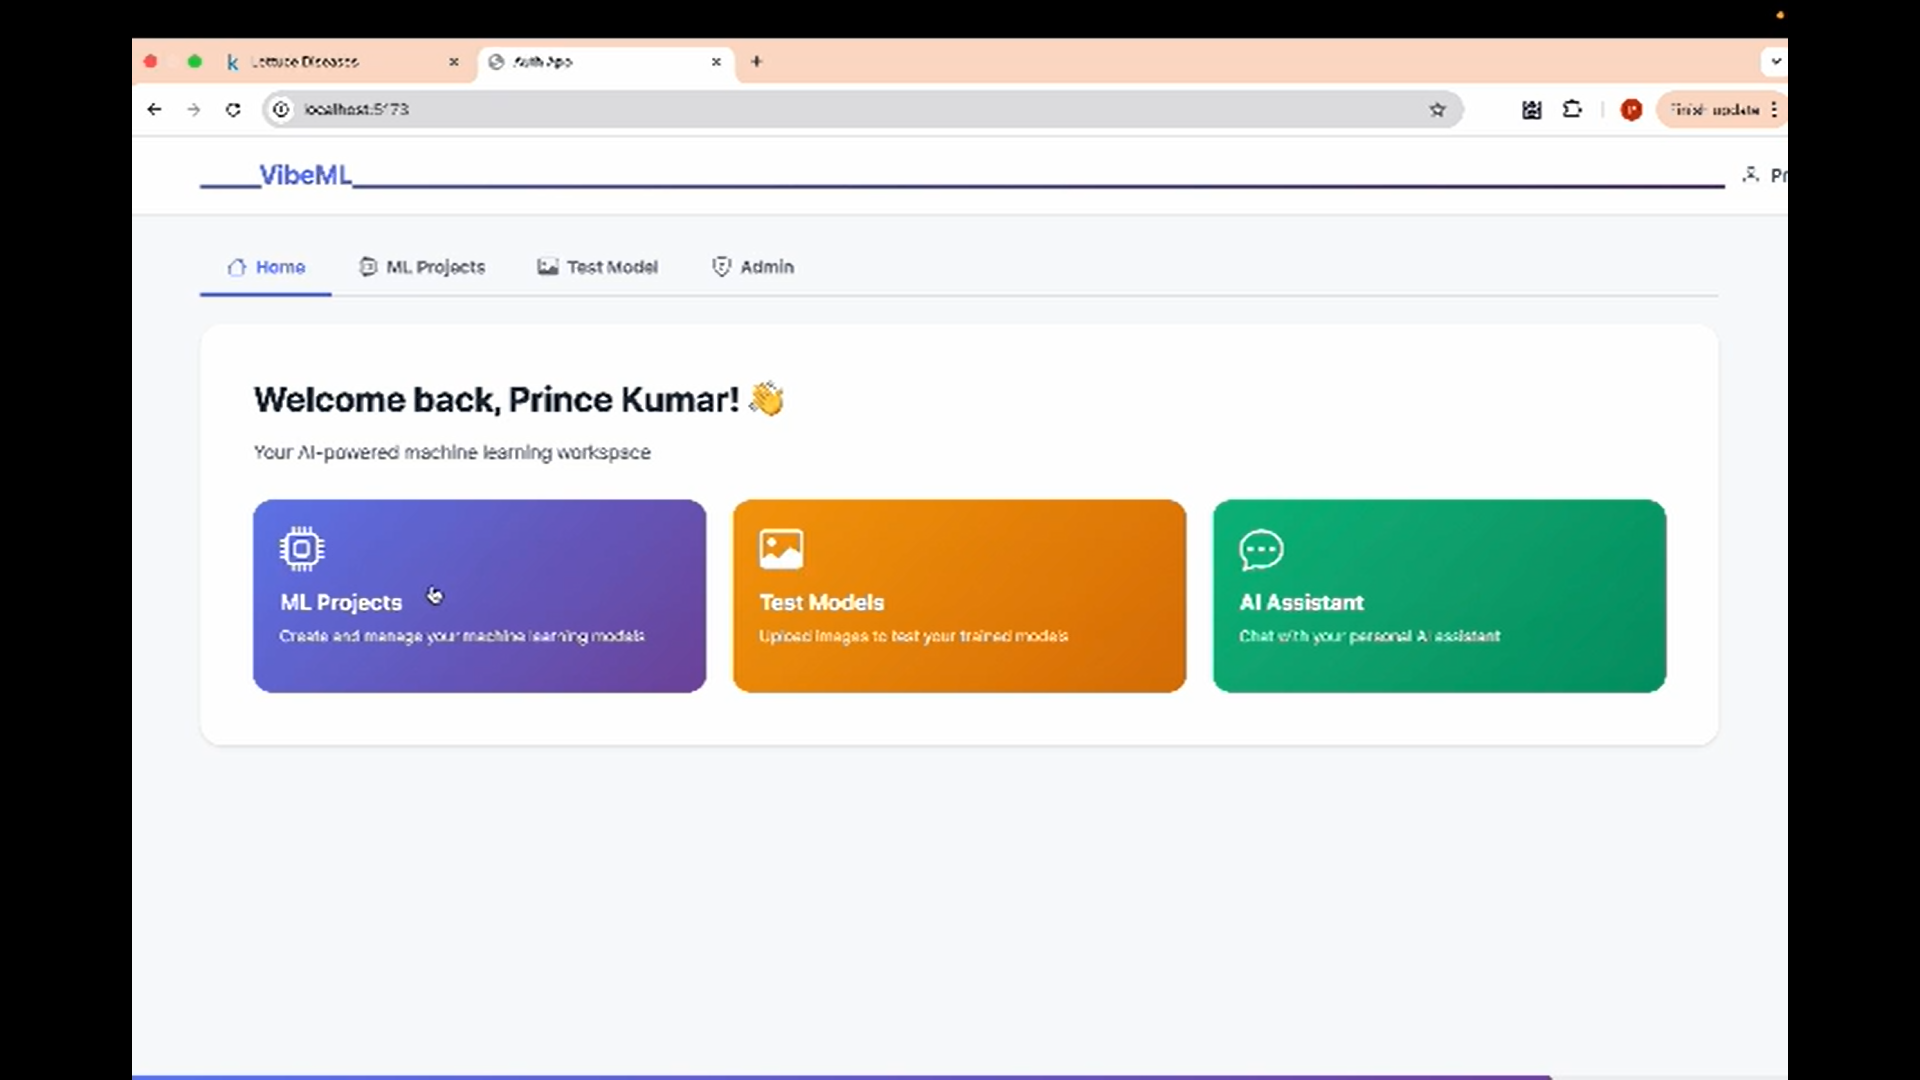
Task: Open a new browser tab with plus
Action: pyautogui.click(x=756, y=62)
